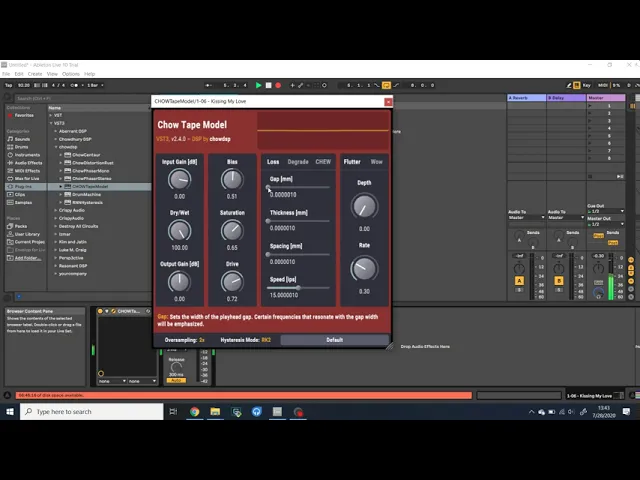The height and width of the screenshot is (480, 640).
Task: Click the Speed [ips] slider
Action: point(298,288)
